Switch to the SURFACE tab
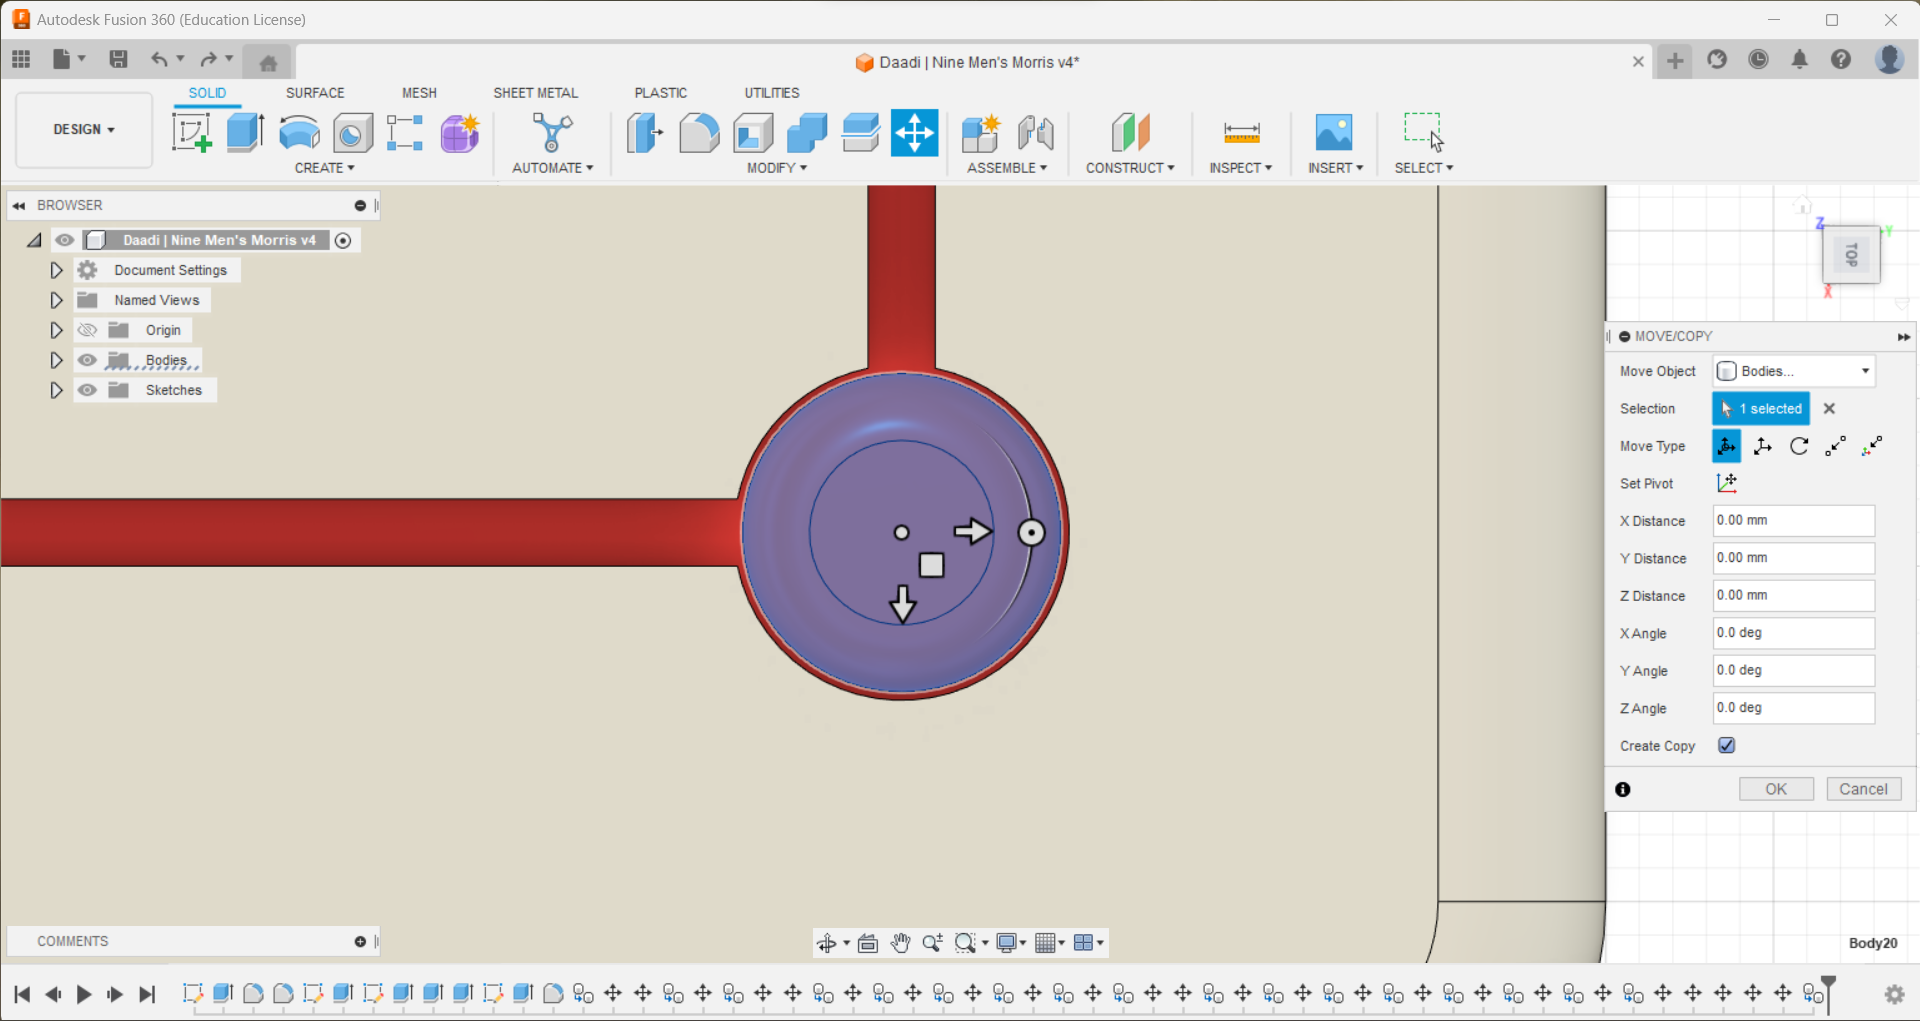The image size is (1920, 1021). tap(314, 92)
